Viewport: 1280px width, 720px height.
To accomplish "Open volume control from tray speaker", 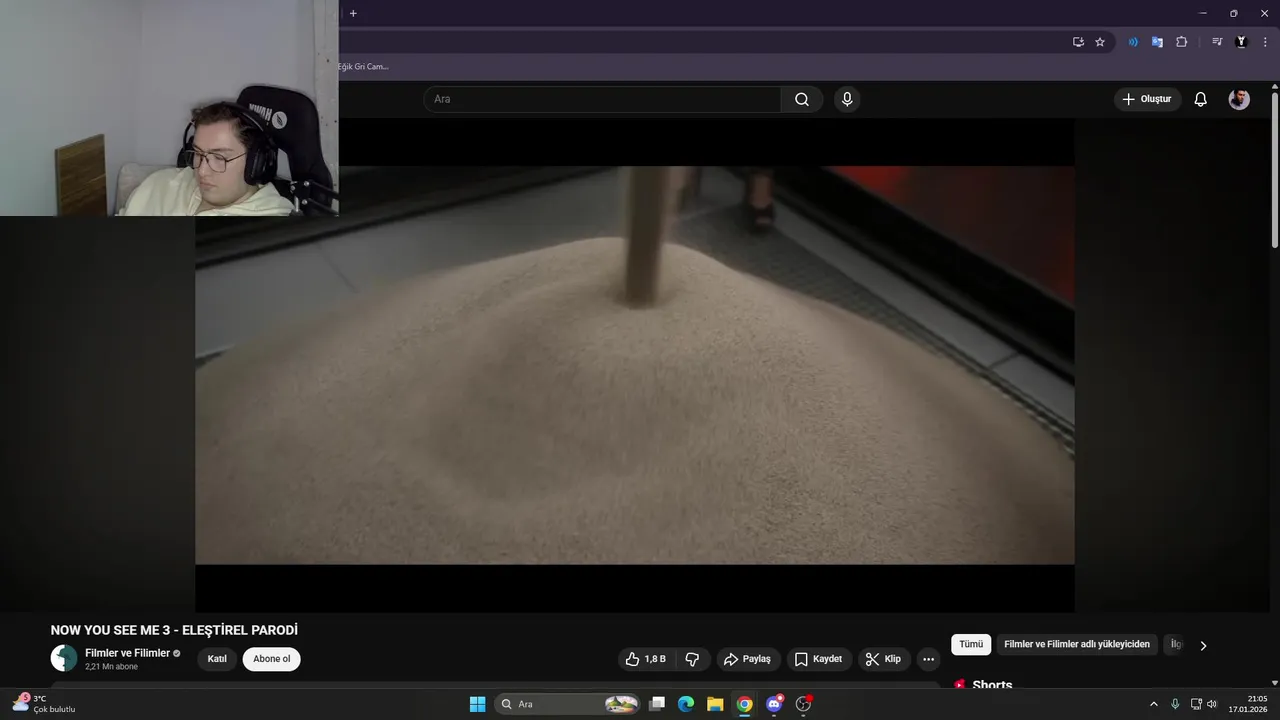I will (1212, 704).
